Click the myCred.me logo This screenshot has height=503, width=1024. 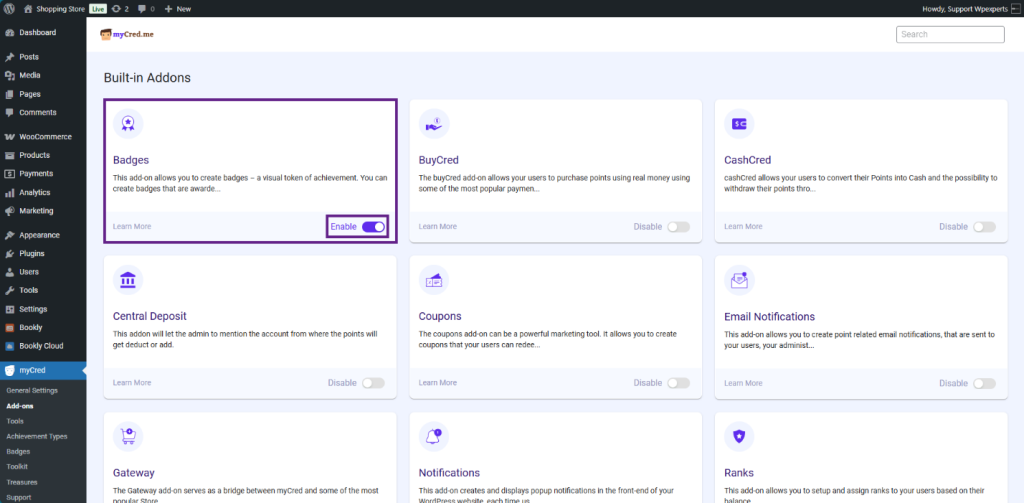pos(127,34)
